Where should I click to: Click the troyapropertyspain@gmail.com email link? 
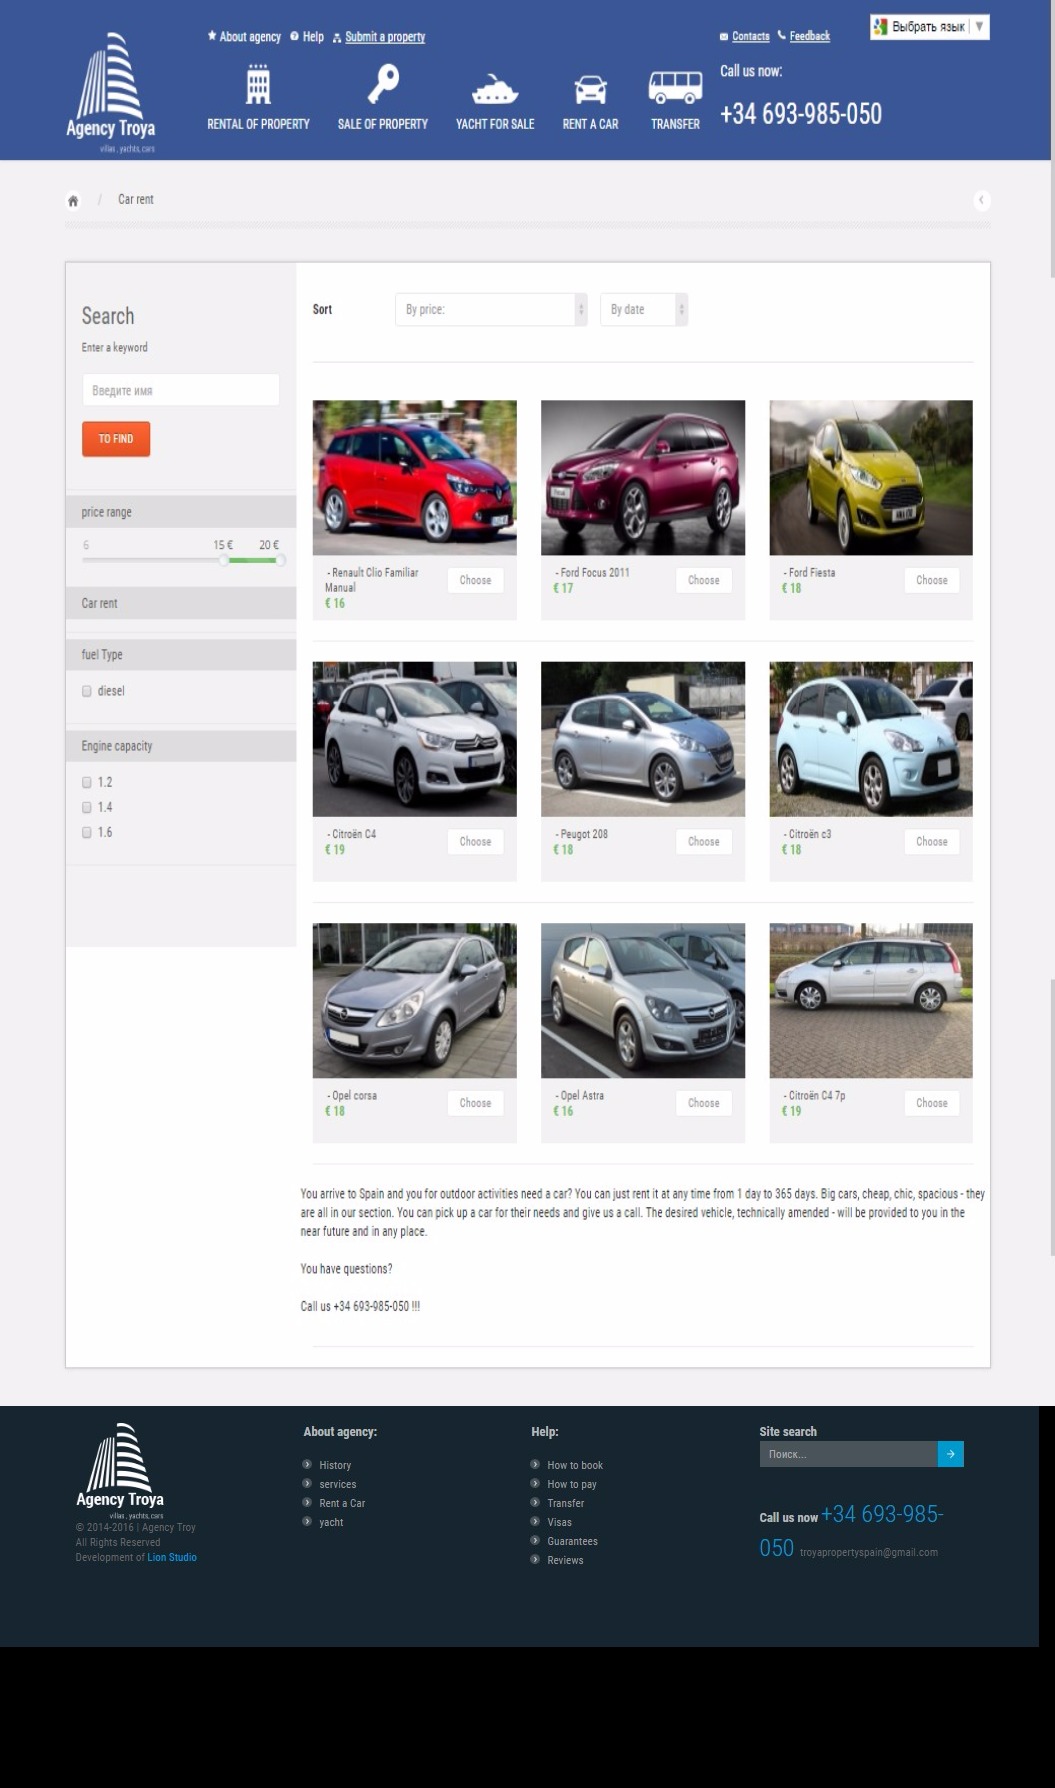[x=869, y=1552]
